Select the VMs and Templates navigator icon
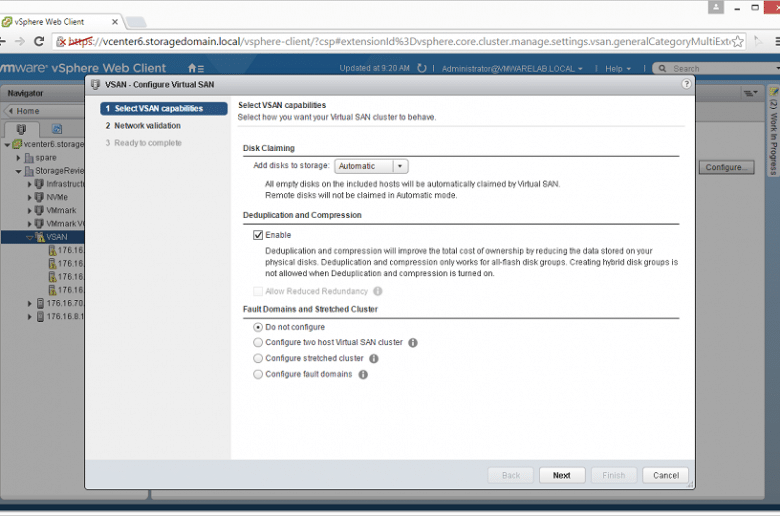 (57, 129)
